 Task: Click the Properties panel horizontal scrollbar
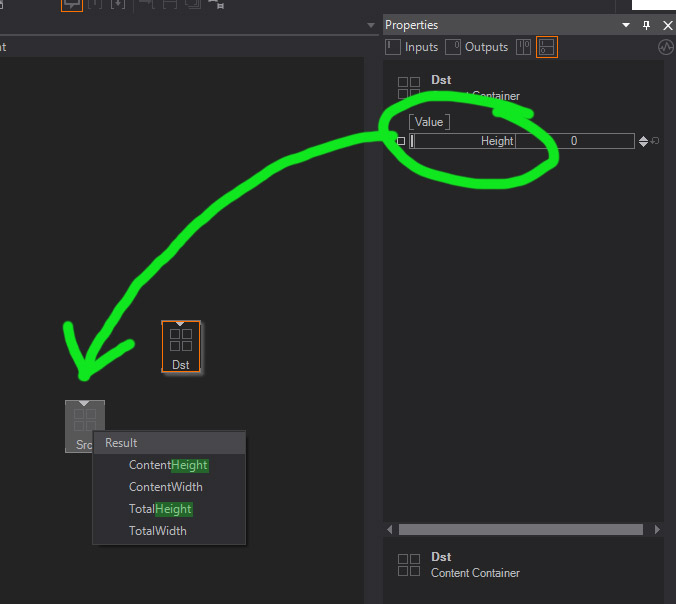[x=522, y=529]
